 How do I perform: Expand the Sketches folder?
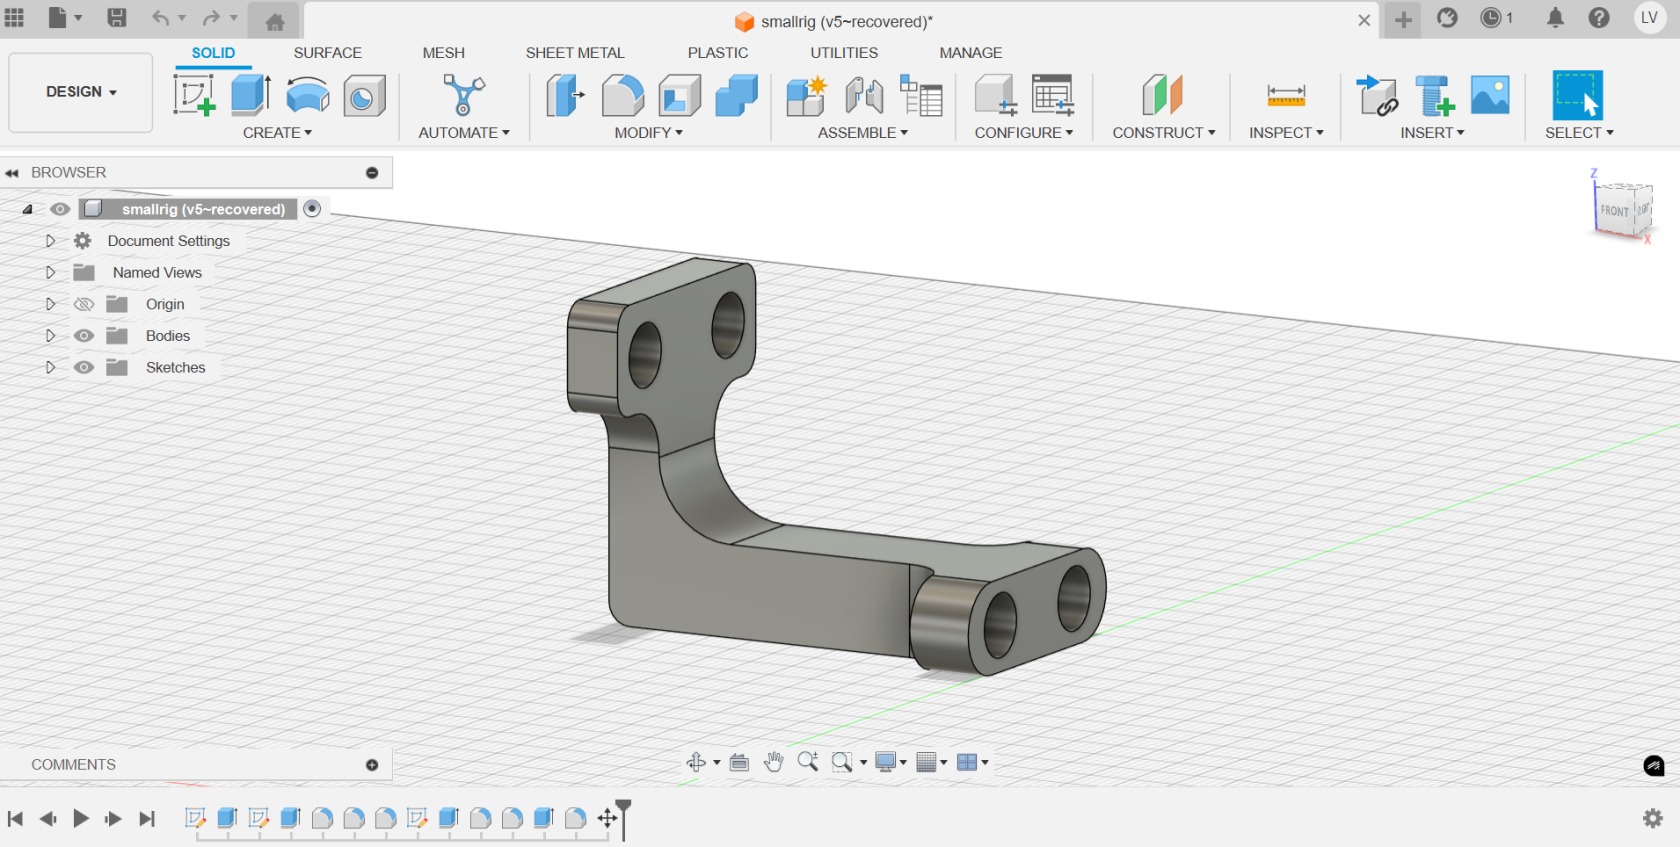[50, 368]
